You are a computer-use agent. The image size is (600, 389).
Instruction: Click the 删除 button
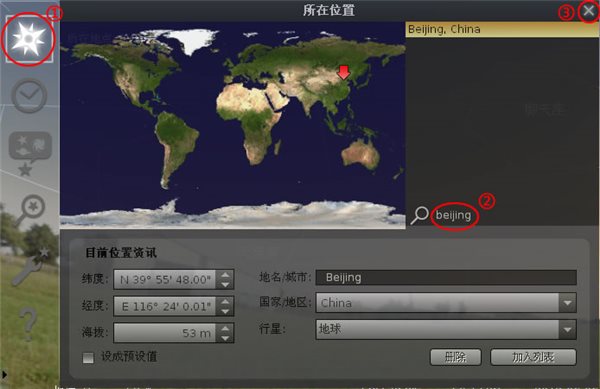point(455,357)
